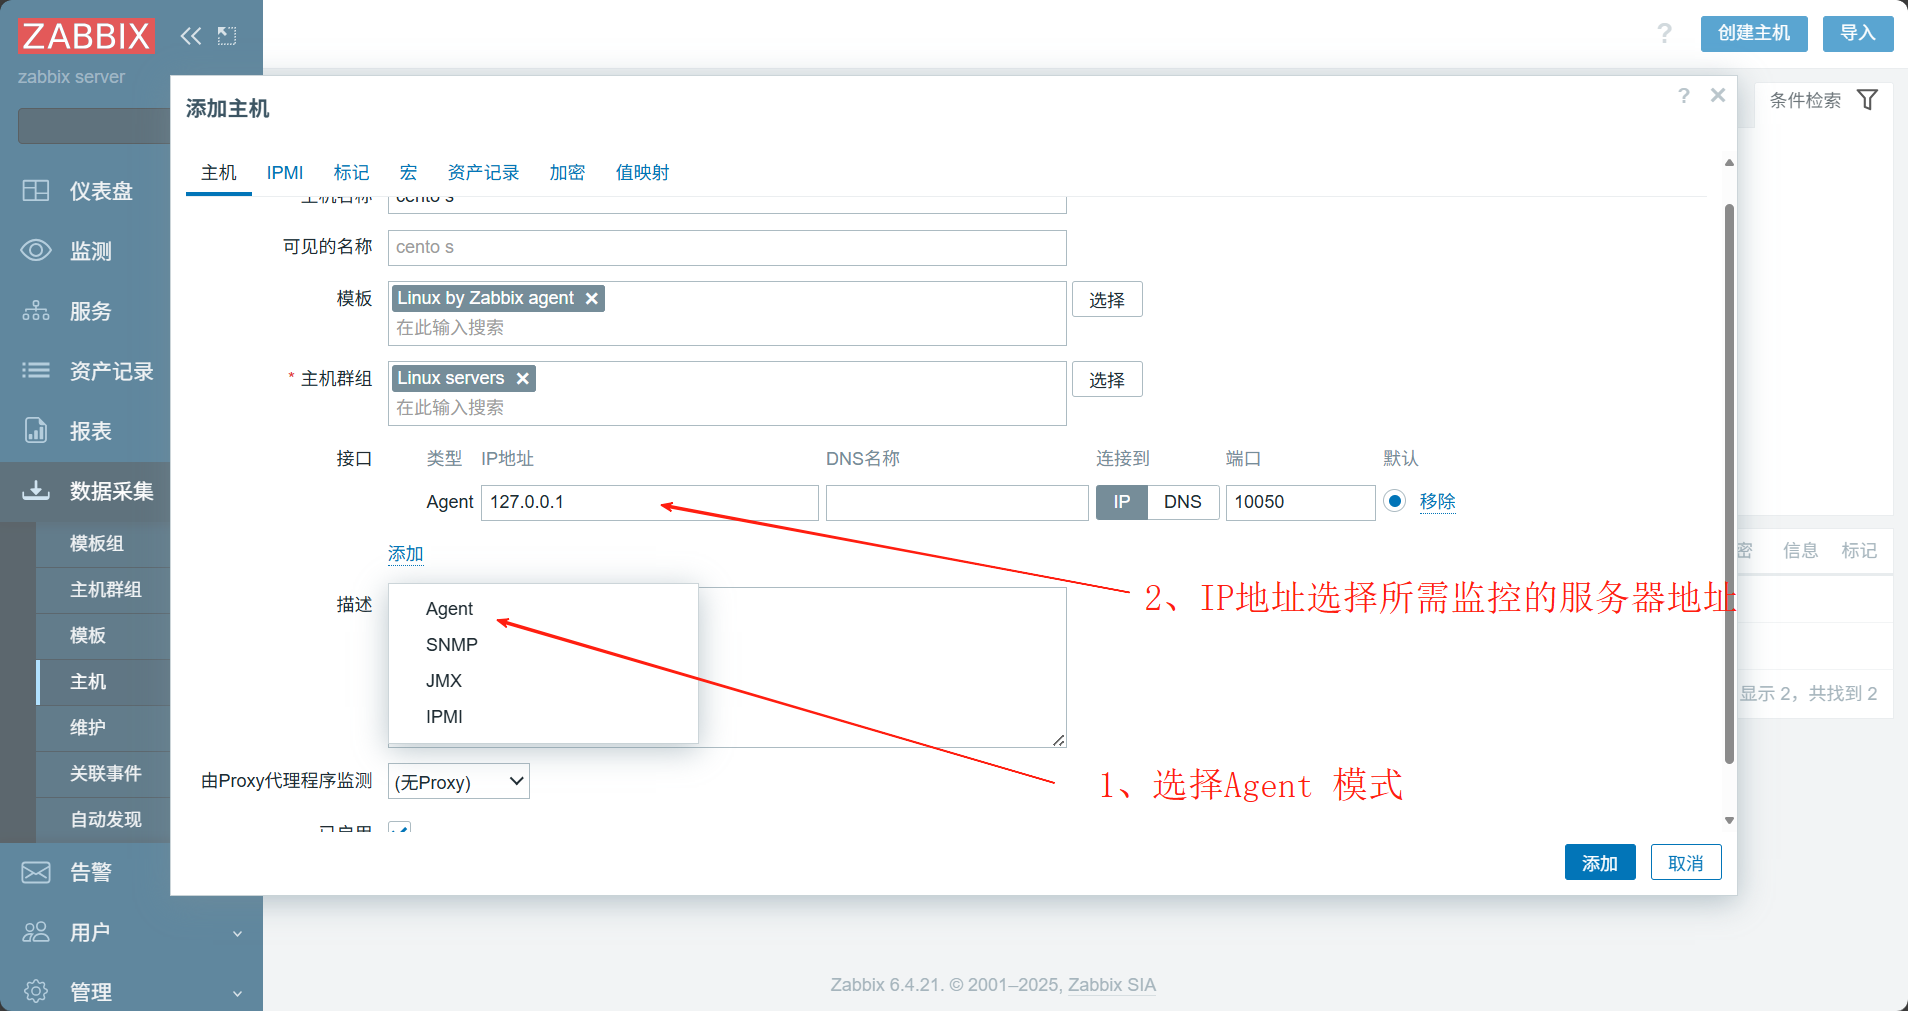
Task: Click 选择 button for templates
Action: [x=1107, y=300]
